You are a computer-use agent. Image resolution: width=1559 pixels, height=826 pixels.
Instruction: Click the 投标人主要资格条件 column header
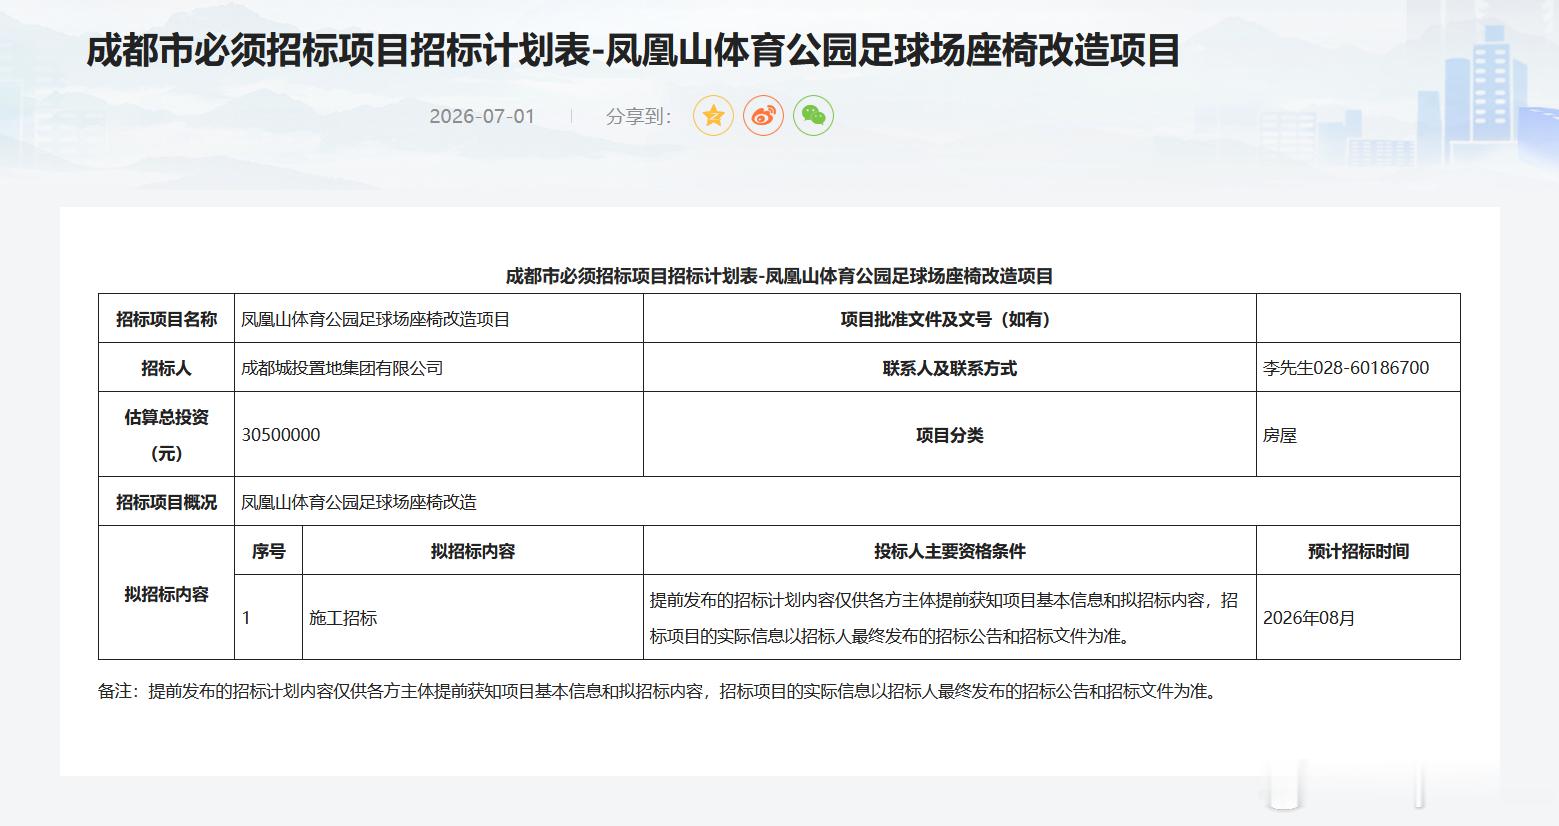click(x=949, y=551)
